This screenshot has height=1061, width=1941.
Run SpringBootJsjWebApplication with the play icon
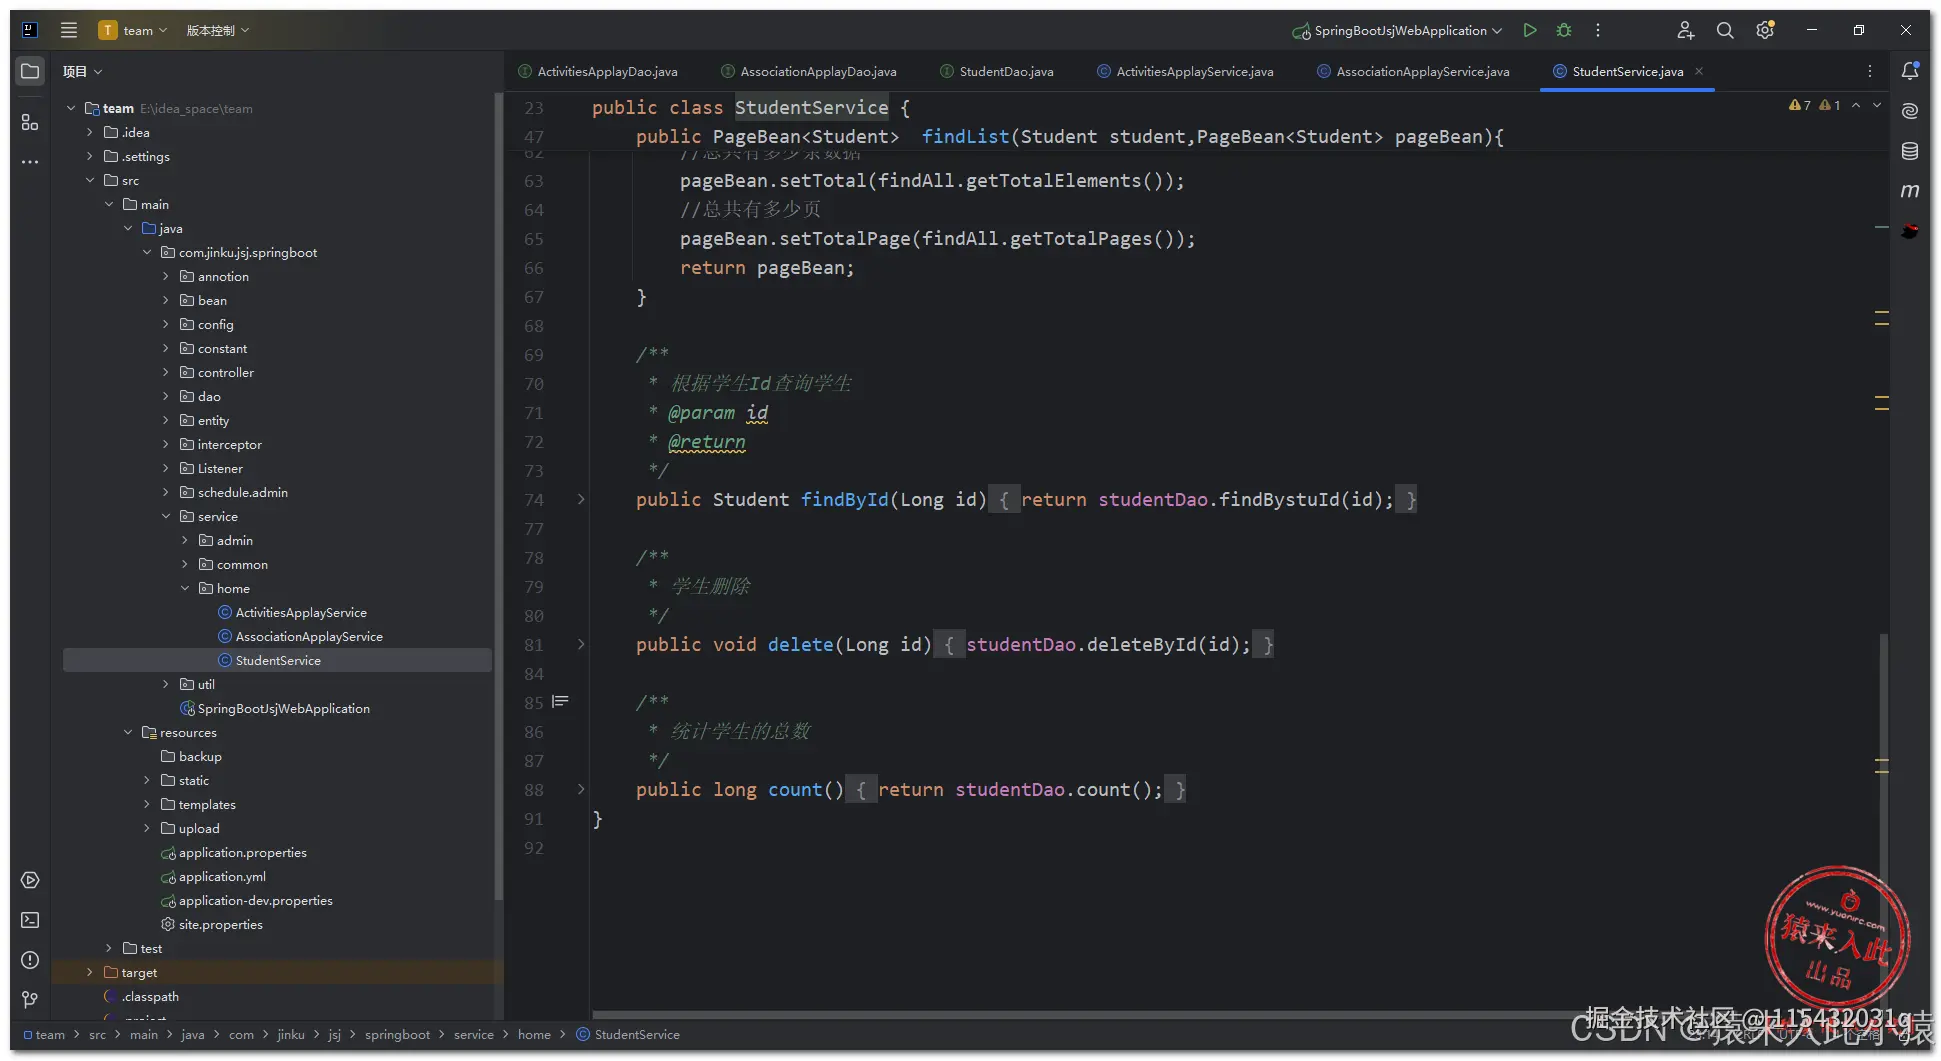tap(1530, 30)
